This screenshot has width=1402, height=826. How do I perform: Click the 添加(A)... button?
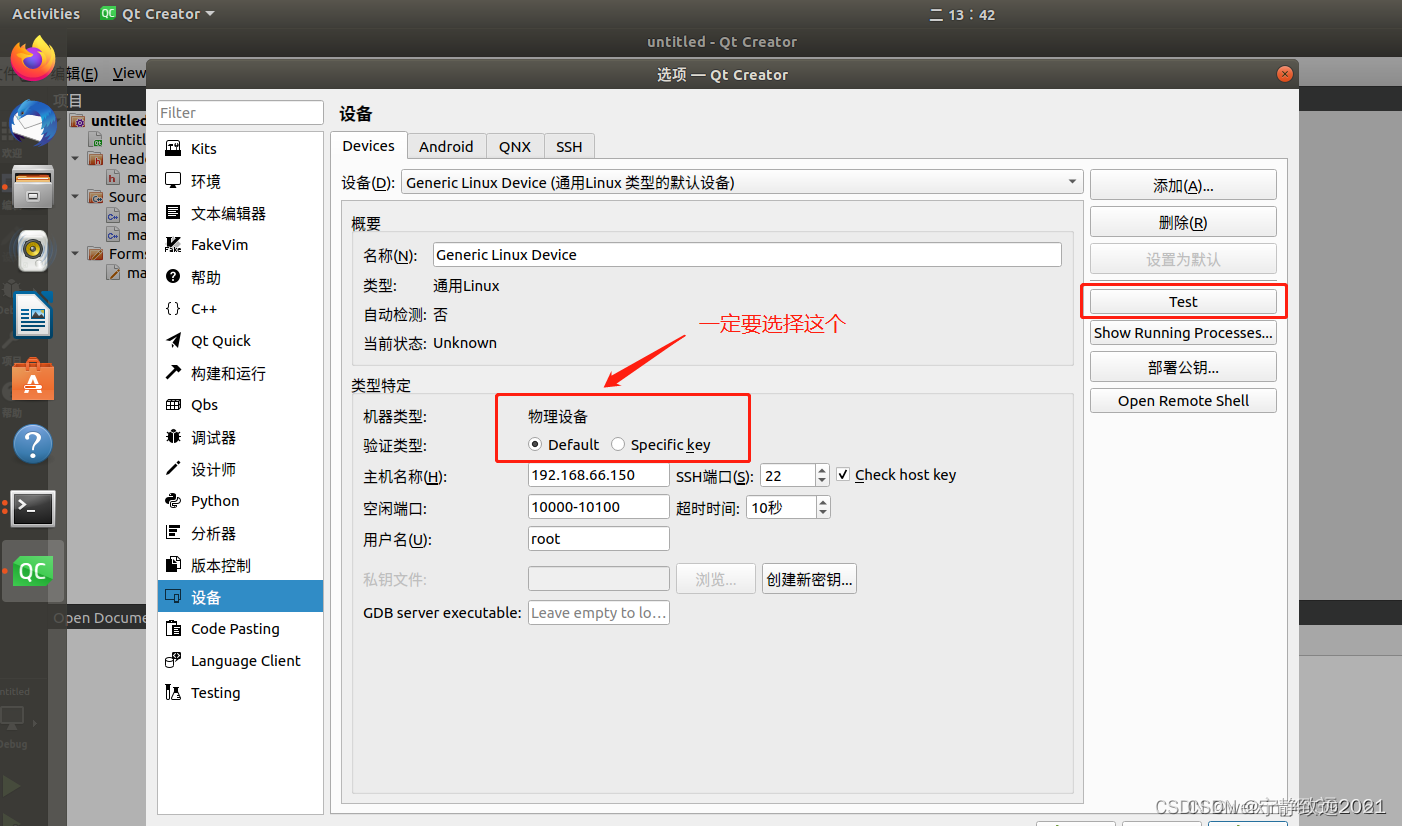(1183, 185)
